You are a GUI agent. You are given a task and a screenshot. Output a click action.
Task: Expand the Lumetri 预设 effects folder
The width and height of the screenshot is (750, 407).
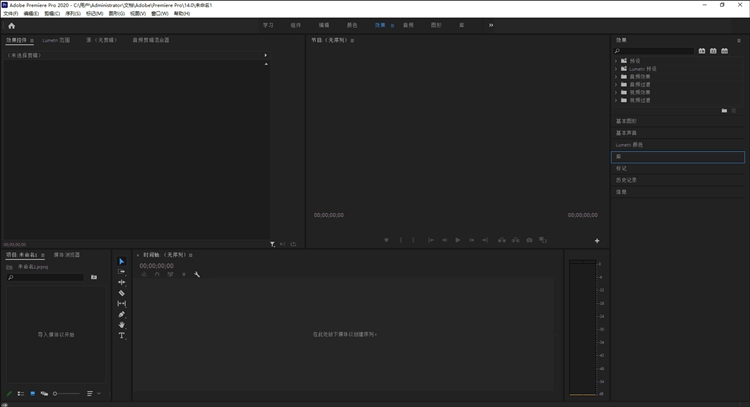click(616, 68)
